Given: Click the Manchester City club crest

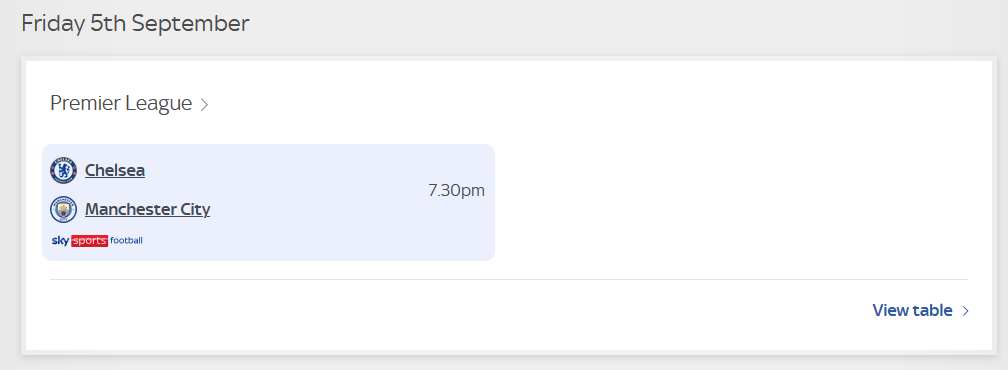Looking at the screenshot, I should (64, 209).
